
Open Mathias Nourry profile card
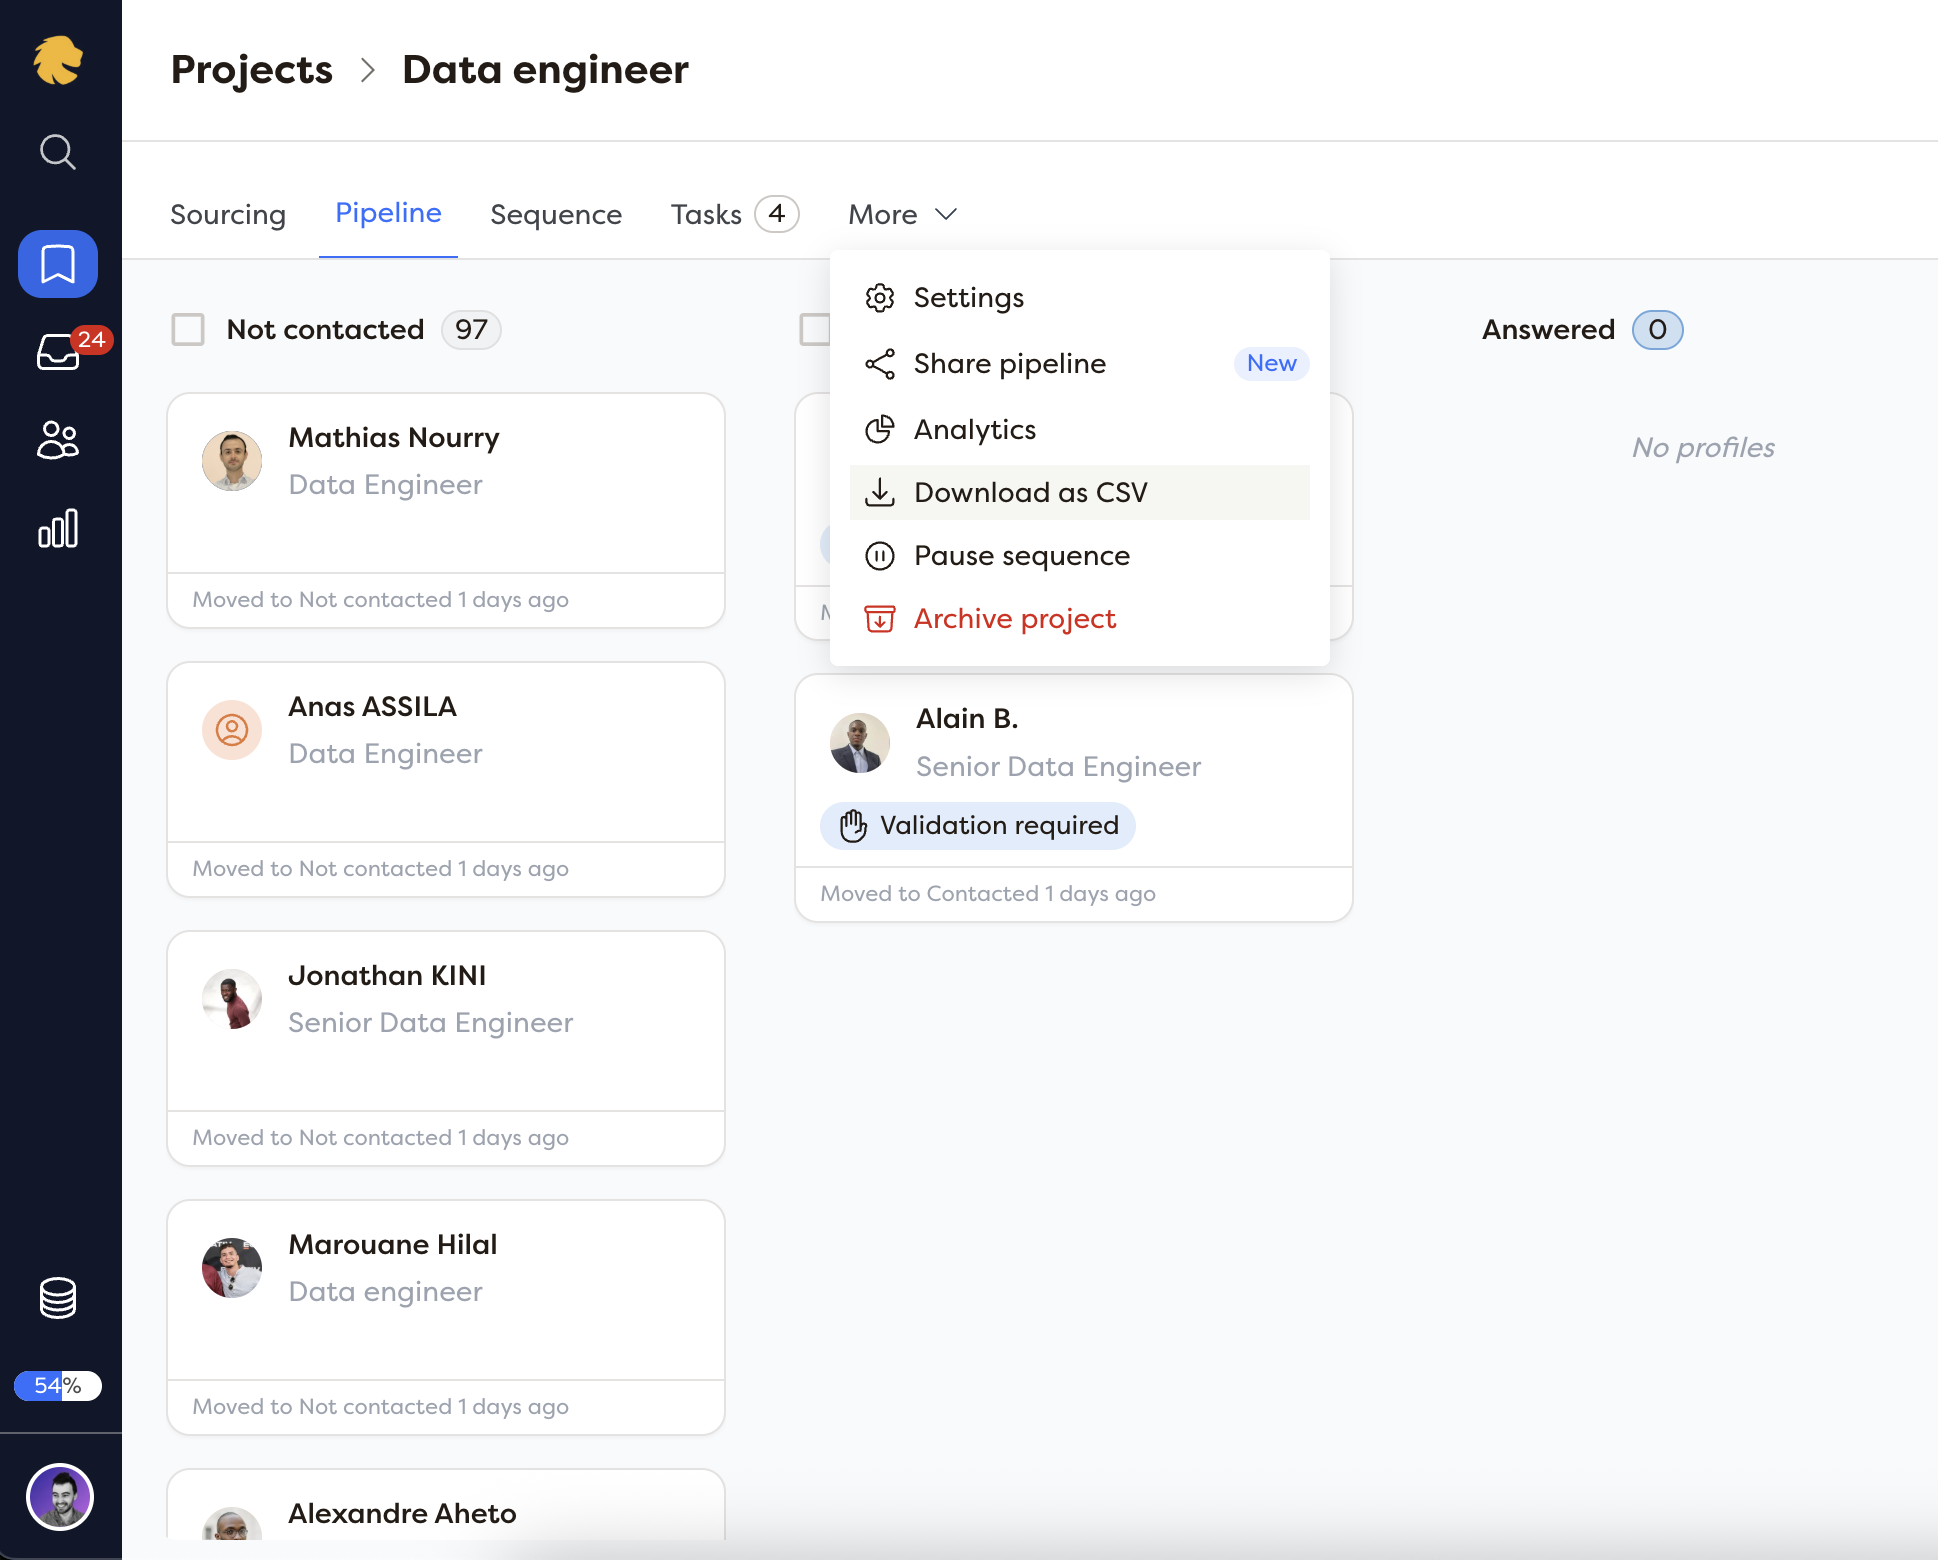pyautogui.click(x=445, y=484)
